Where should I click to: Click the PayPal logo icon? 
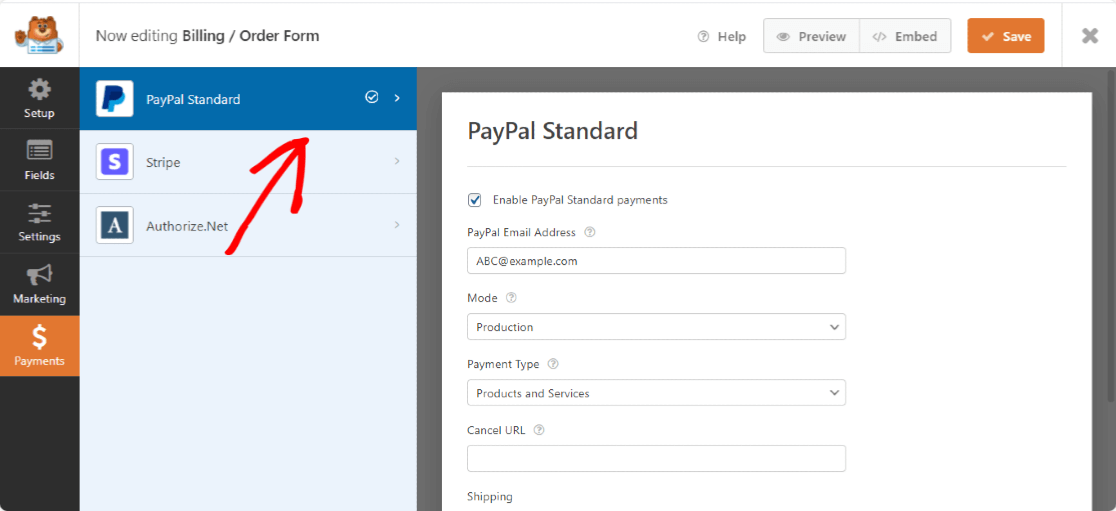[115, 99]
